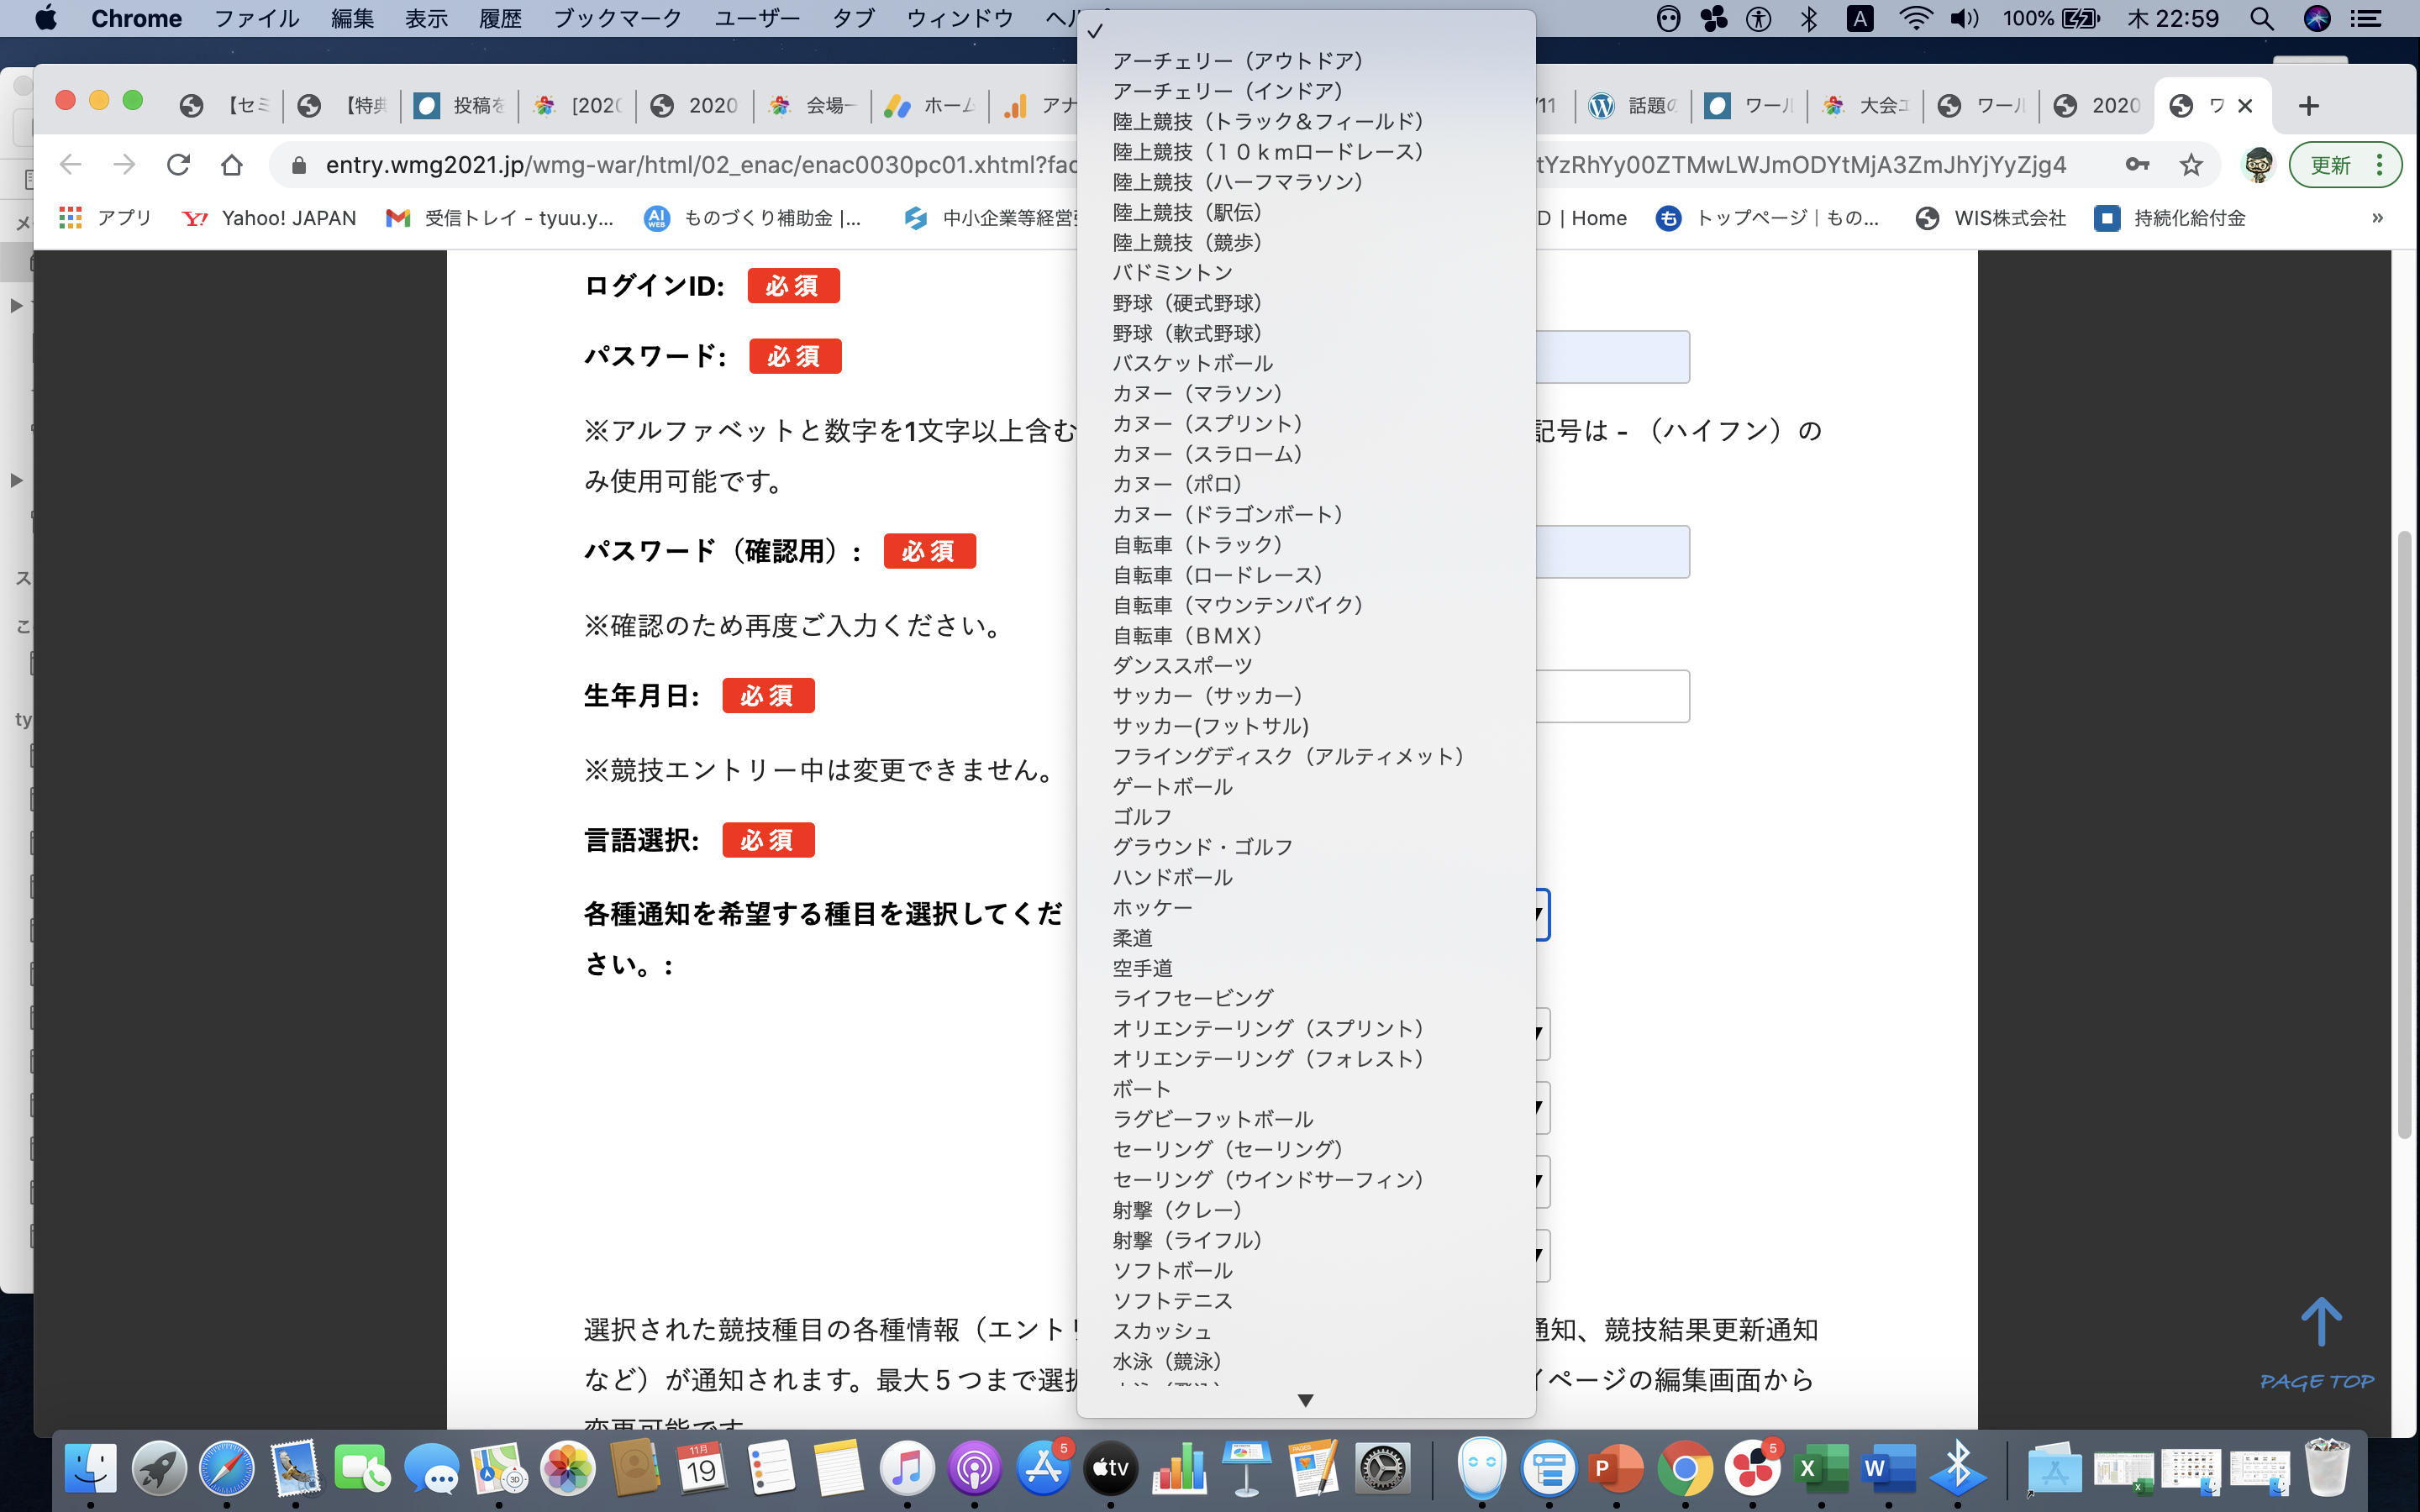Screen dimensions: 2420x1512
Task: Open PowerPoint from the Dock
Action: (1616, 1468)
